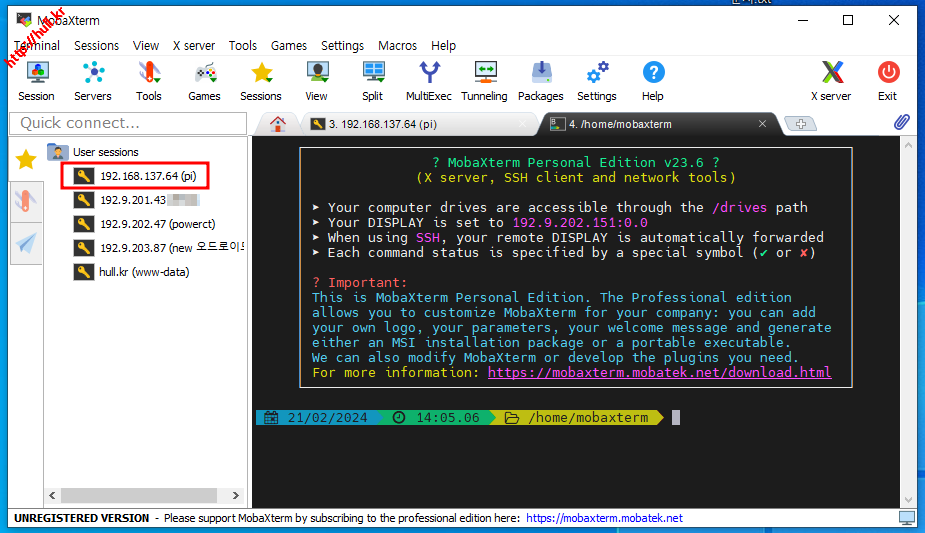Open the Macros menu
Viewport: 925px width, 533px height.
397,45
